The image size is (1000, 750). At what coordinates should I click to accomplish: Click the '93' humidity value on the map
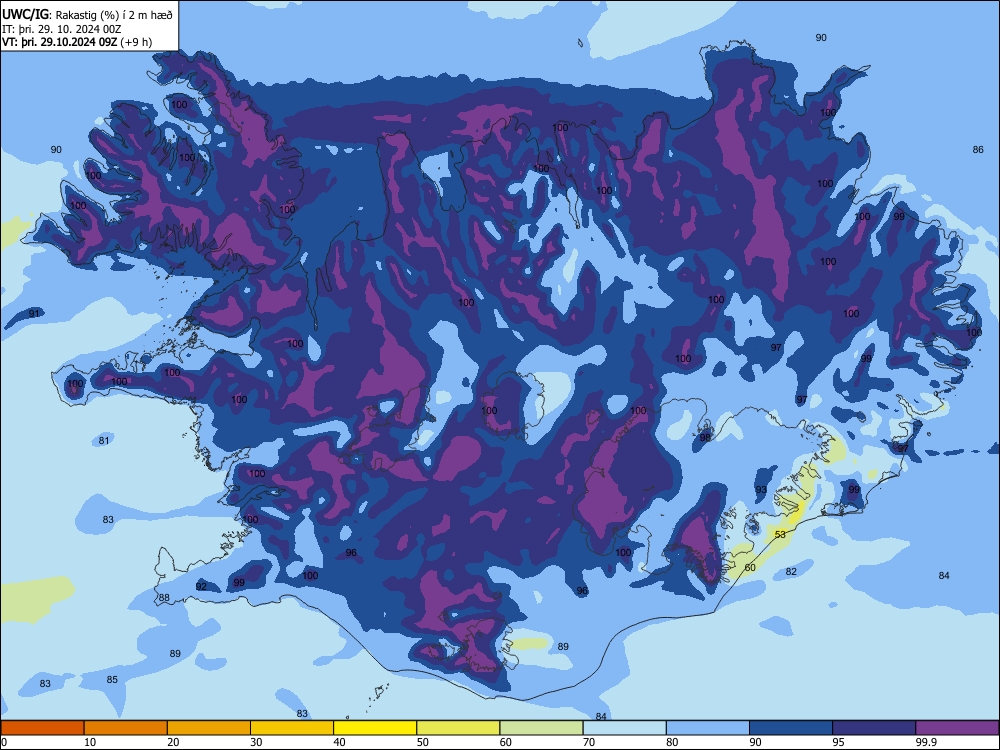[x=761, y=490]
